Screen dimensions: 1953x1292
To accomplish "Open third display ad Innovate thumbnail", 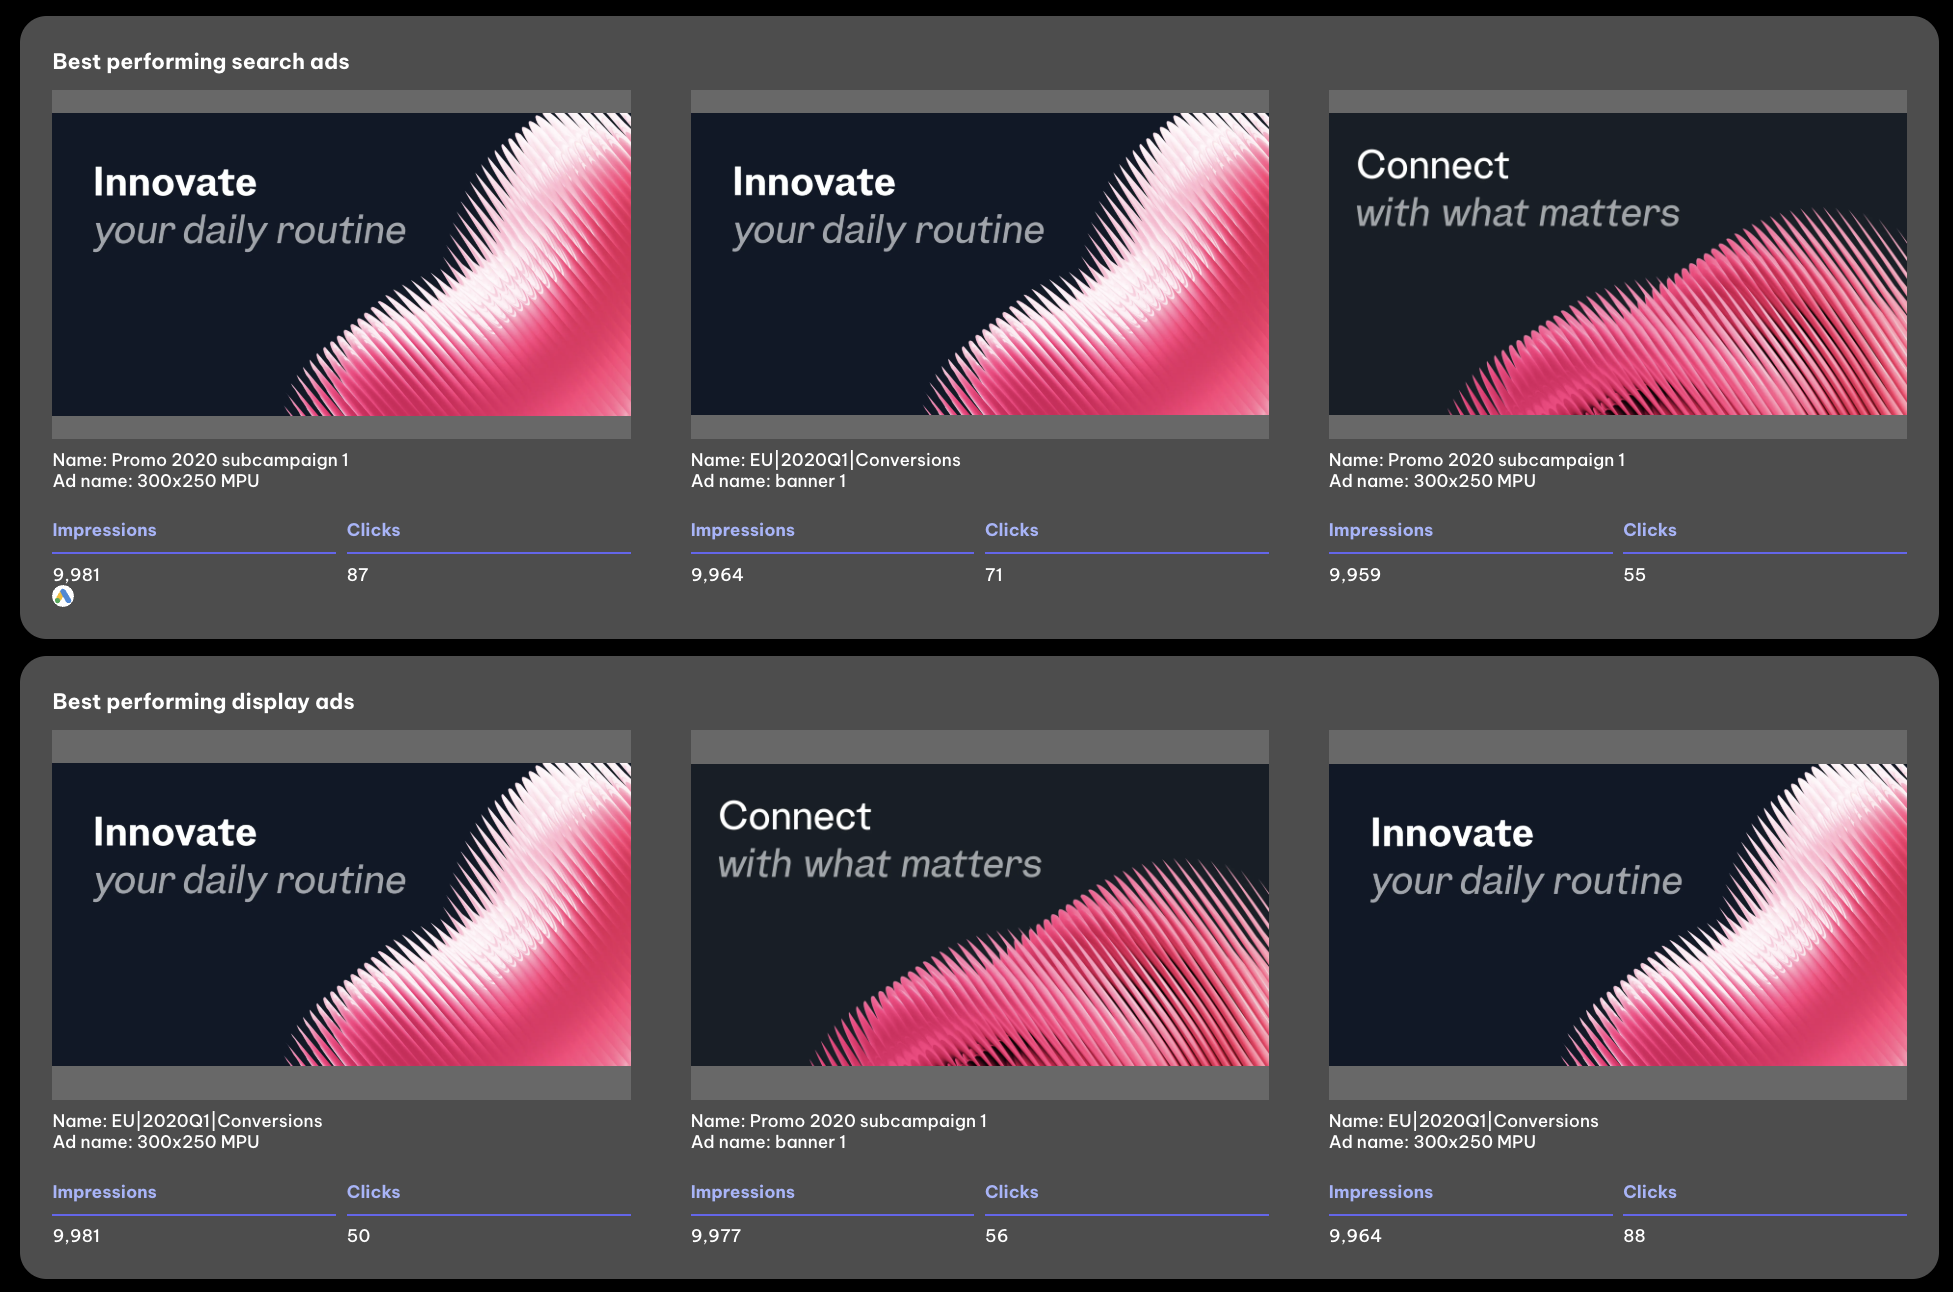I will 1617,914.
